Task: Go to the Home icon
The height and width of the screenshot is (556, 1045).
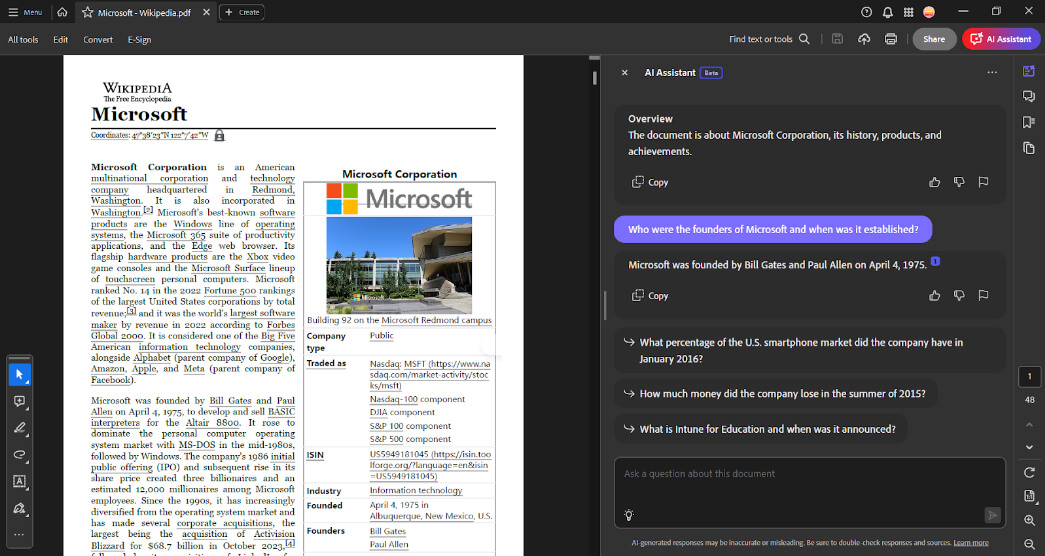Action: point(62,12)
